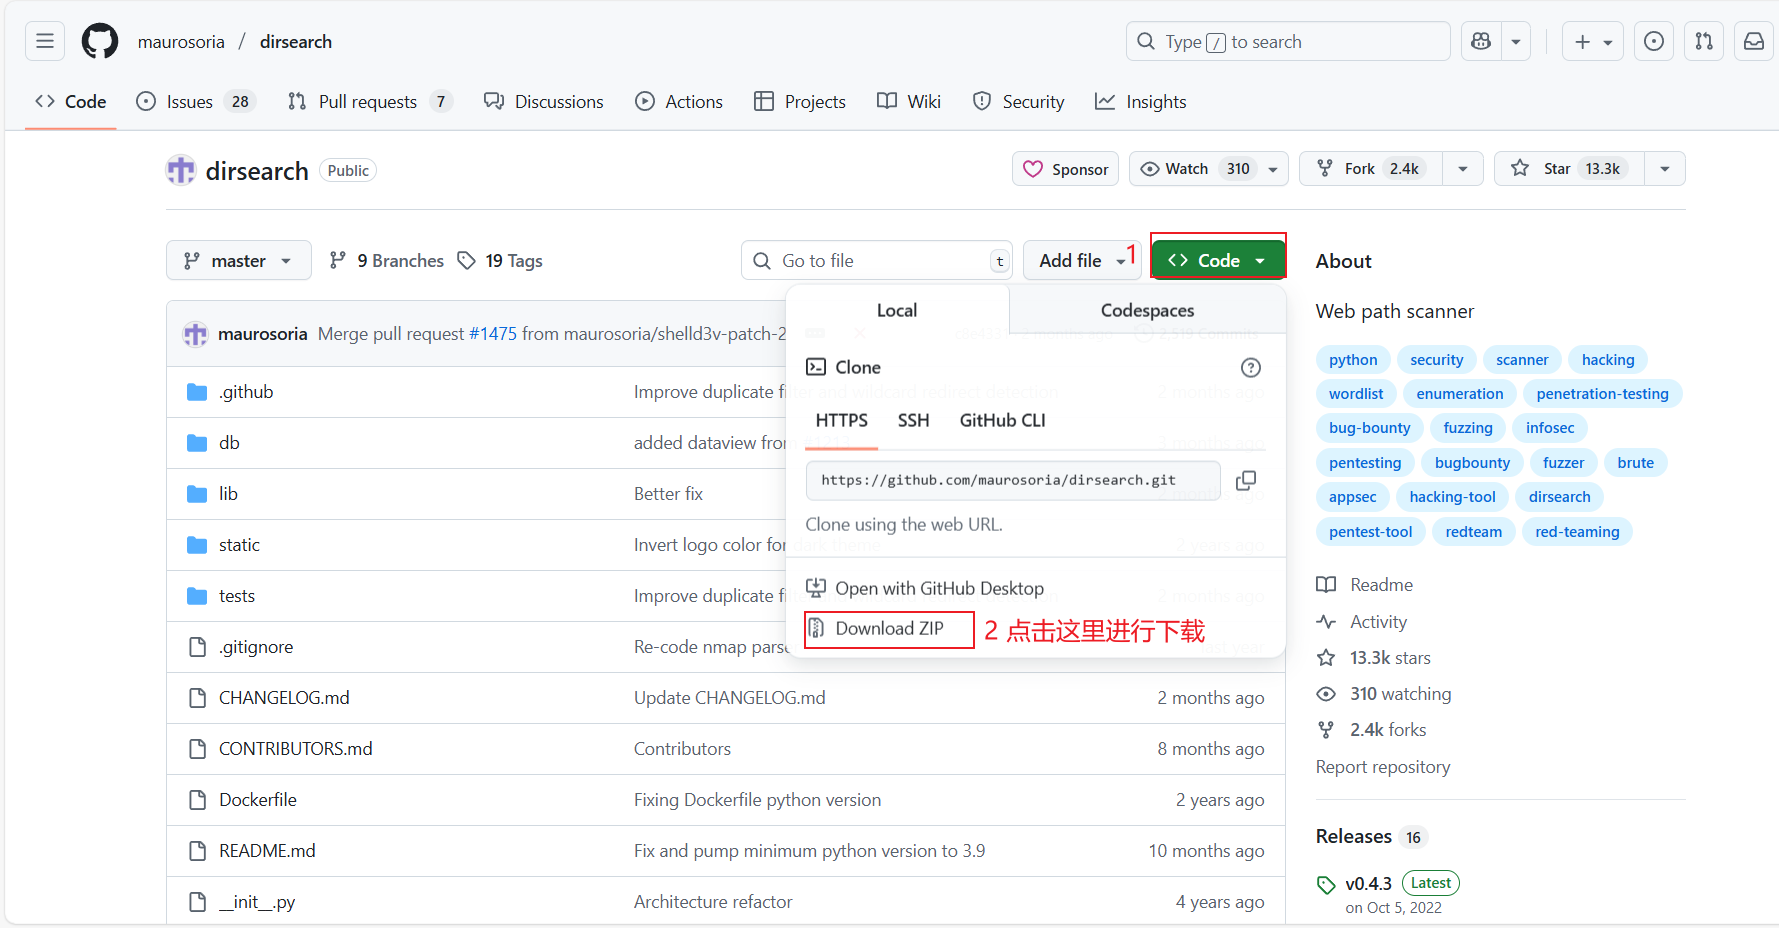Switch to the Codespaces tab
The image size is (1779, 928).
1147,311
